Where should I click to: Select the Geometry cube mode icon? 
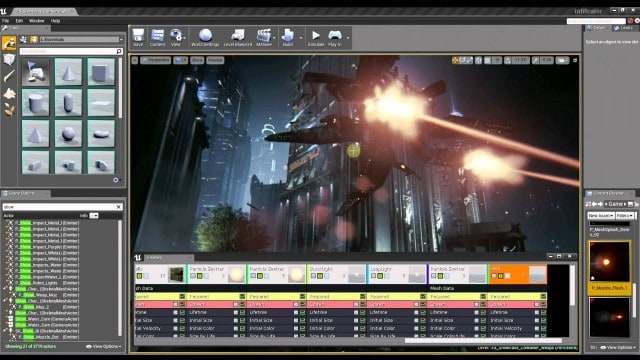(x=9, y=60)
